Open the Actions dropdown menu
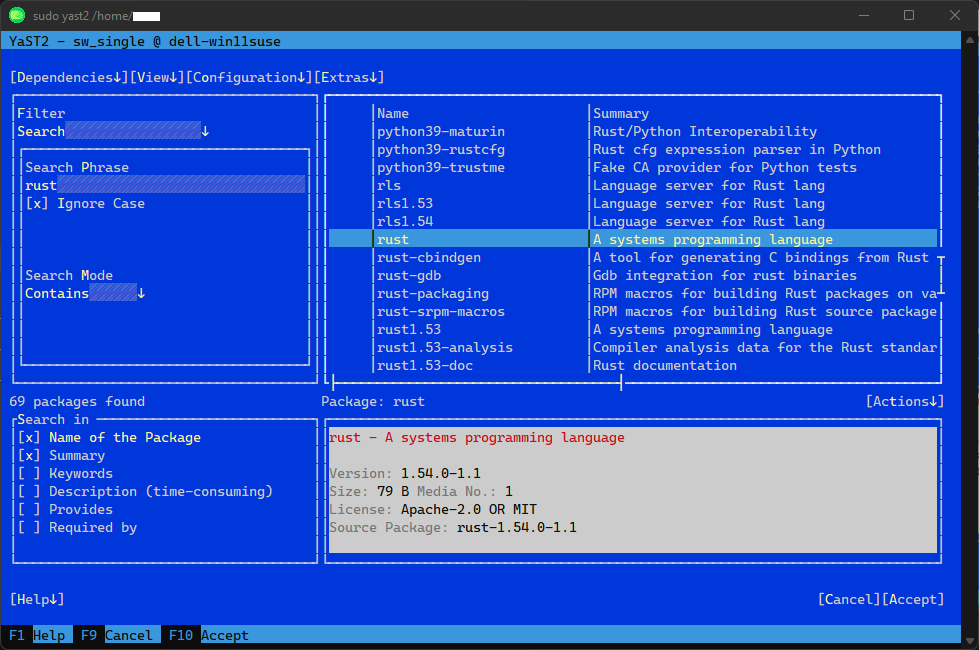The height and width of the screenshot is (650, 979). point(905,401)
